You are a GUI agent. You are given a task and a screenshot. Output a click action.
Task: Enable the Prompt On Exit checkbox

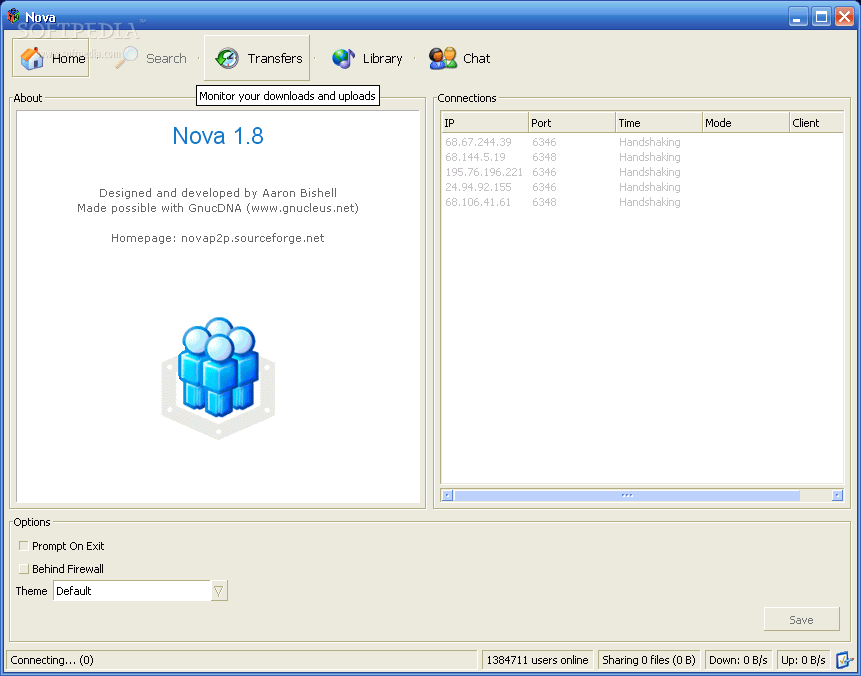coord(24,546)
